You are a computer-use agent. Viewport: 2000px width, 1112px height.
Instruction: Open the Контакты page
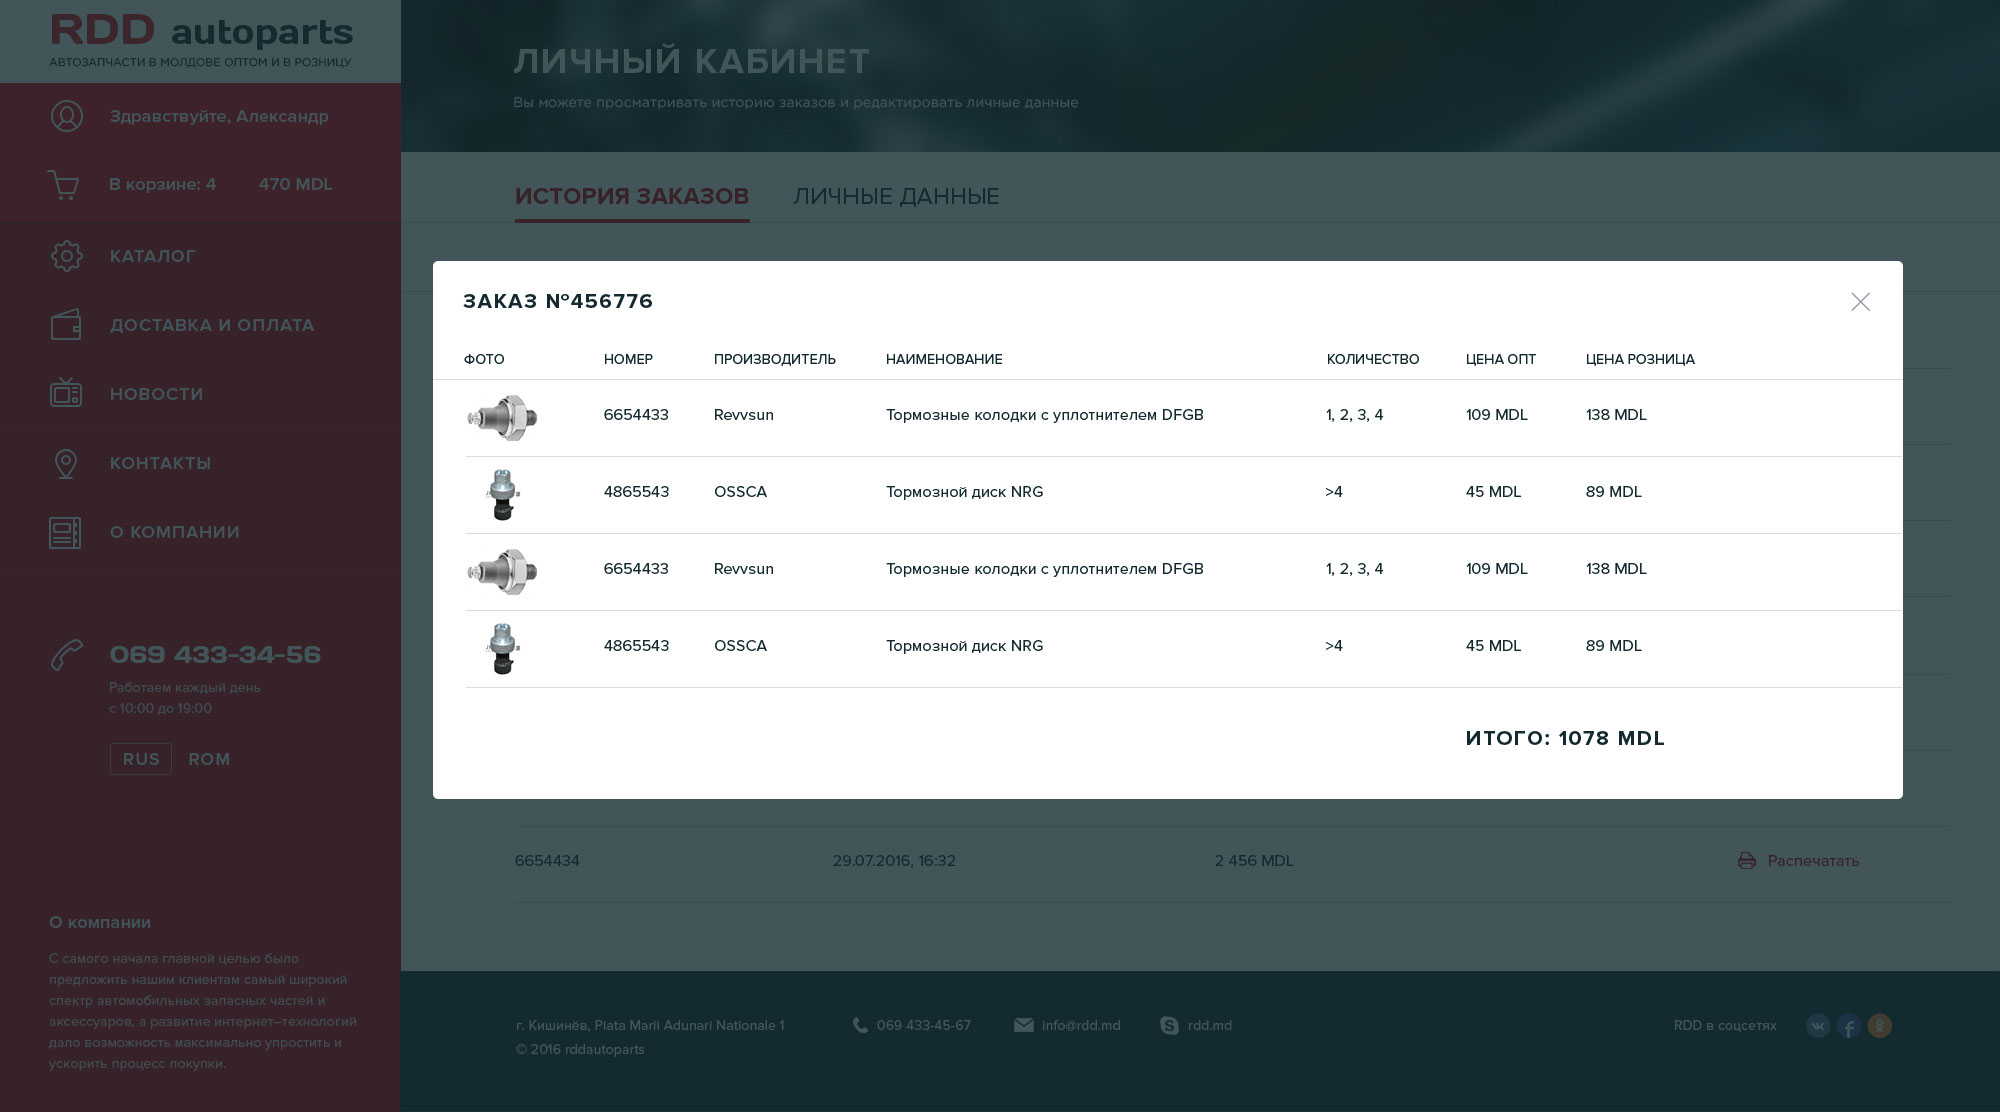[x=160, y=463]
